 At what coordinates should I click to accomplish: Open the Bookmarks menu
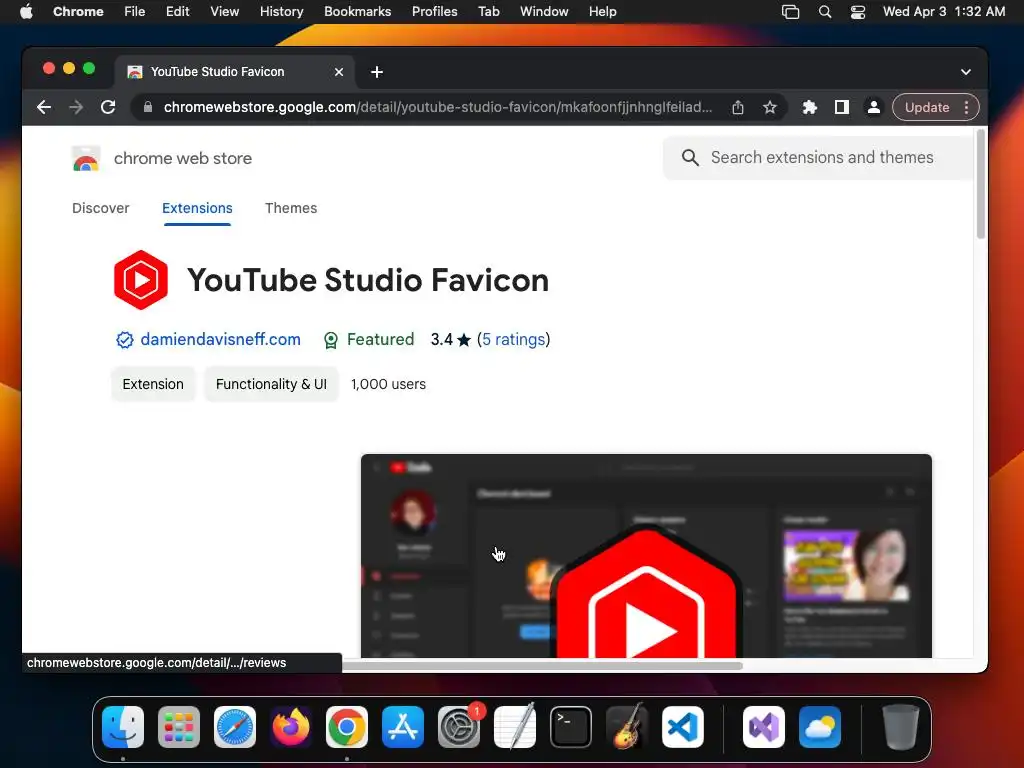click(357, 12)
